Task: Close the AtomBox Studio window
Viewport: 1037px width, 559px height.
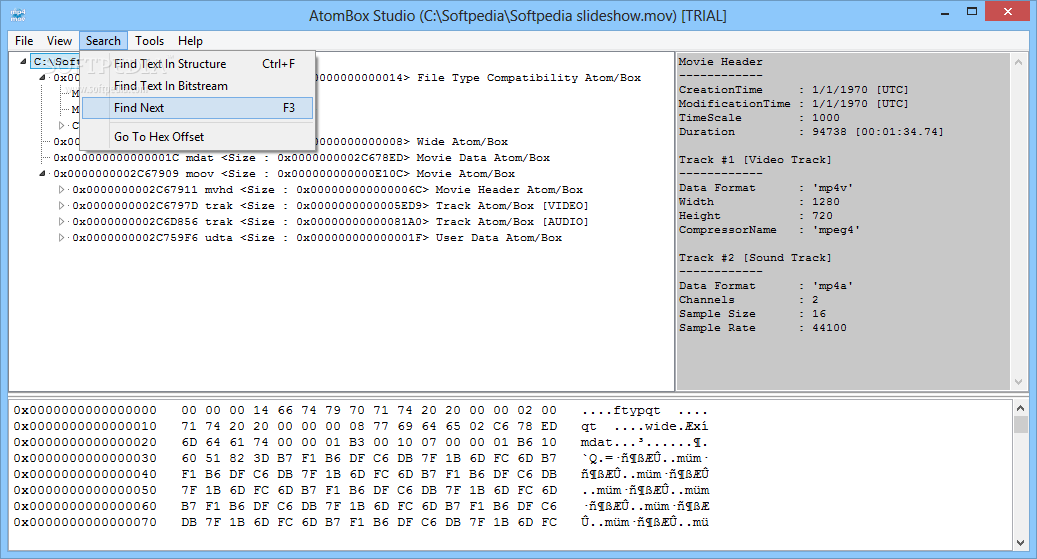Action: tap(1009, 12)
